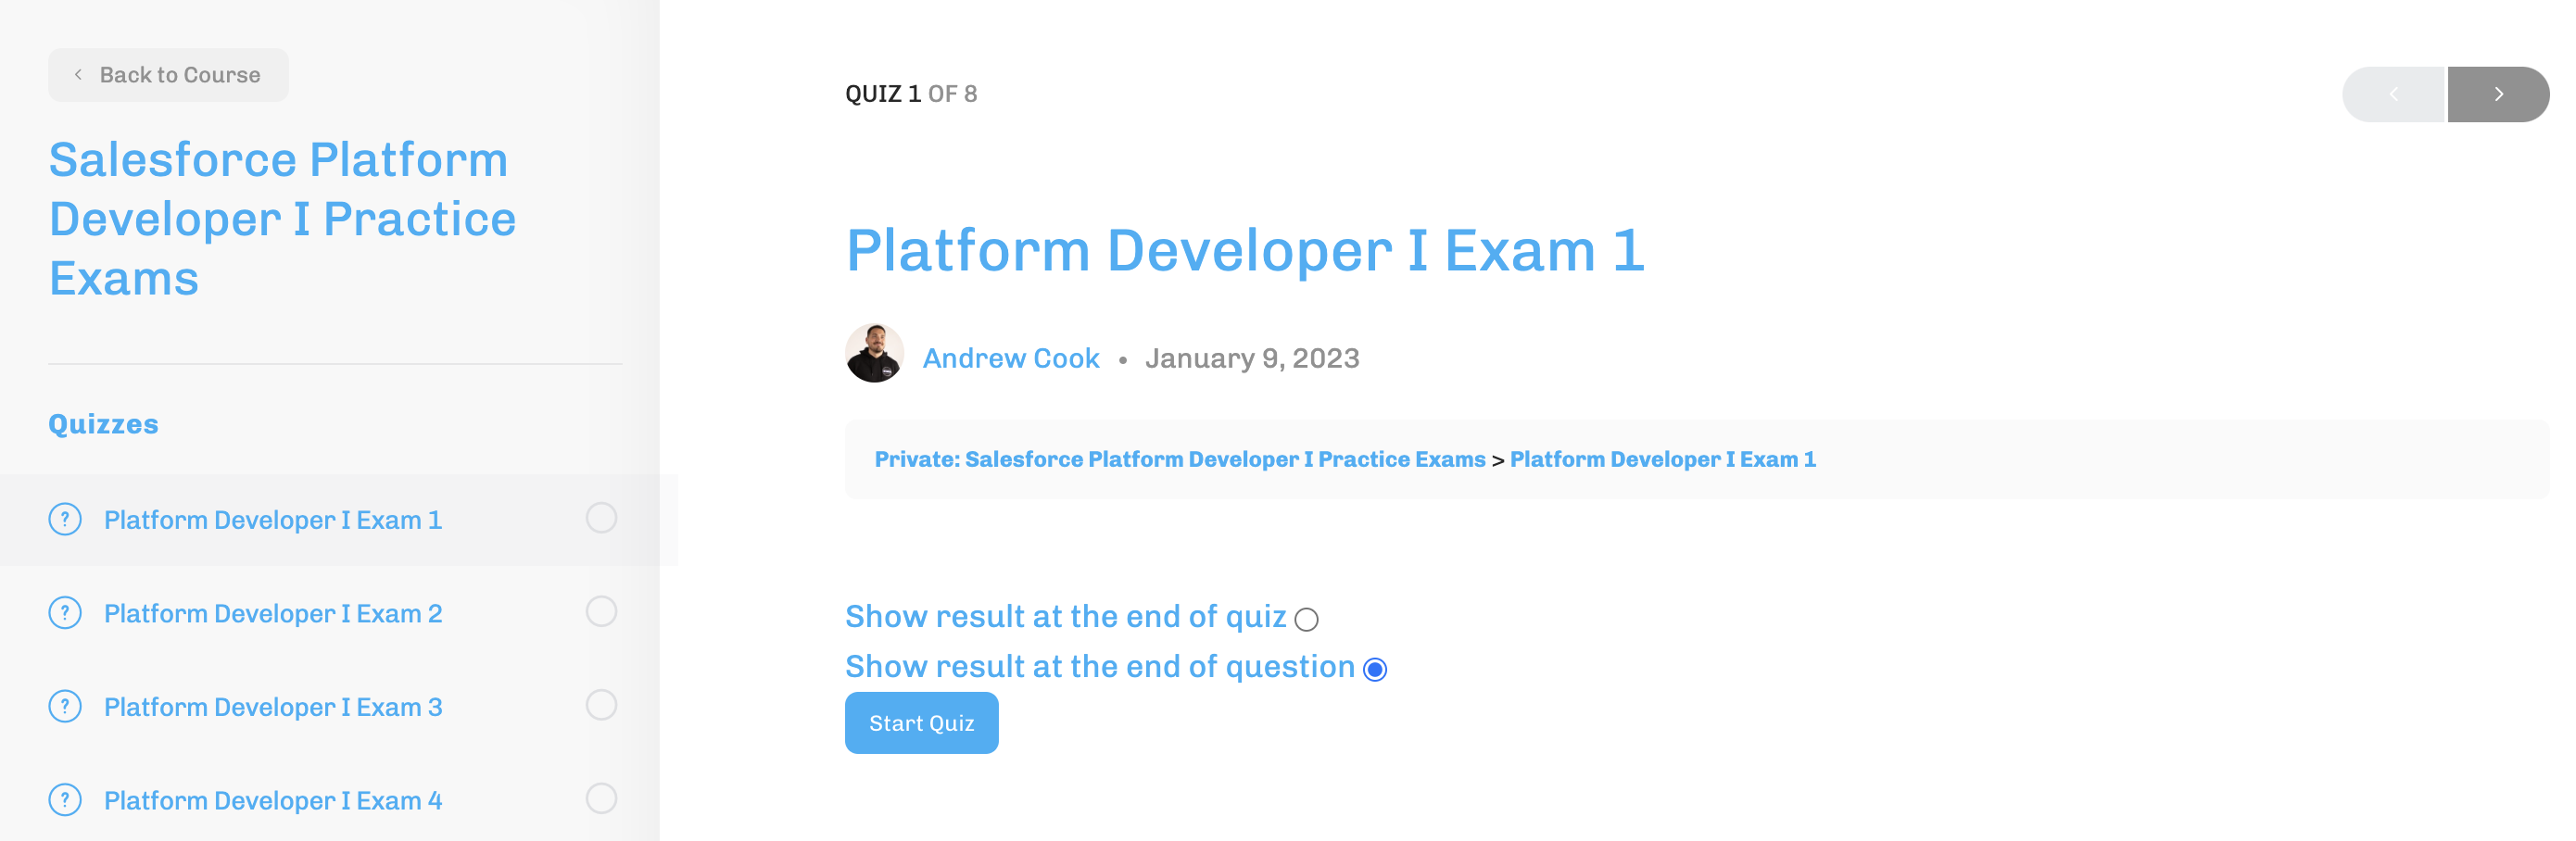Click the QUIZ 1 OF 8 indicator
This screenshot has width=2576, height=841.
tap(910, 94)
